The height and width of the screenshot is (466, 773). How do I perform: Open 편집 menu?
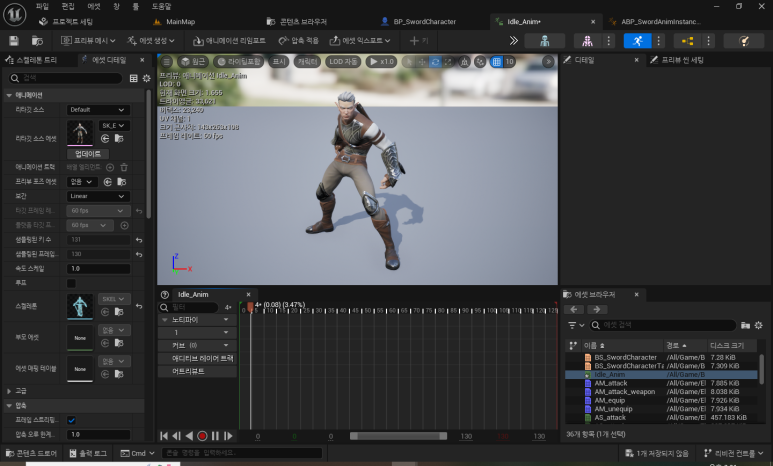pyautogui.click(x=68, y=6)
